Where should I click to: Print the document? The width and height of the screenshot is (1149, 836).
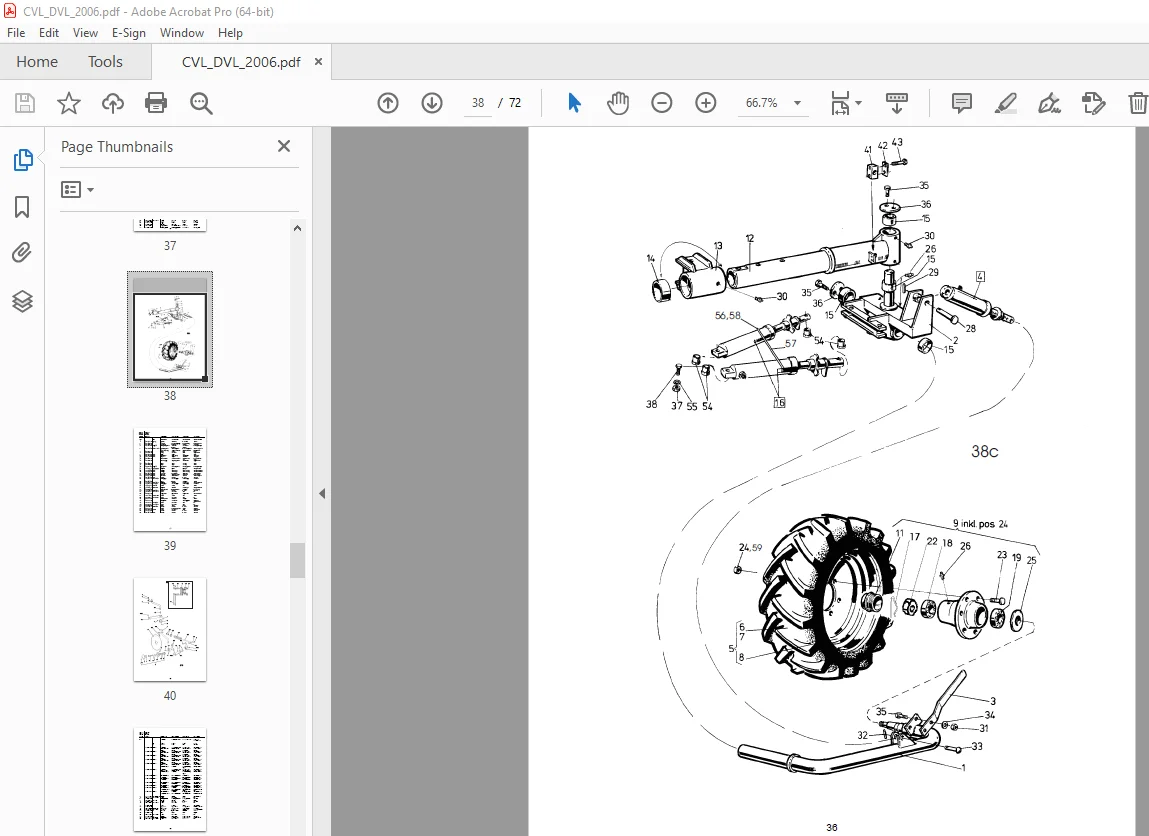click(156, 103)
